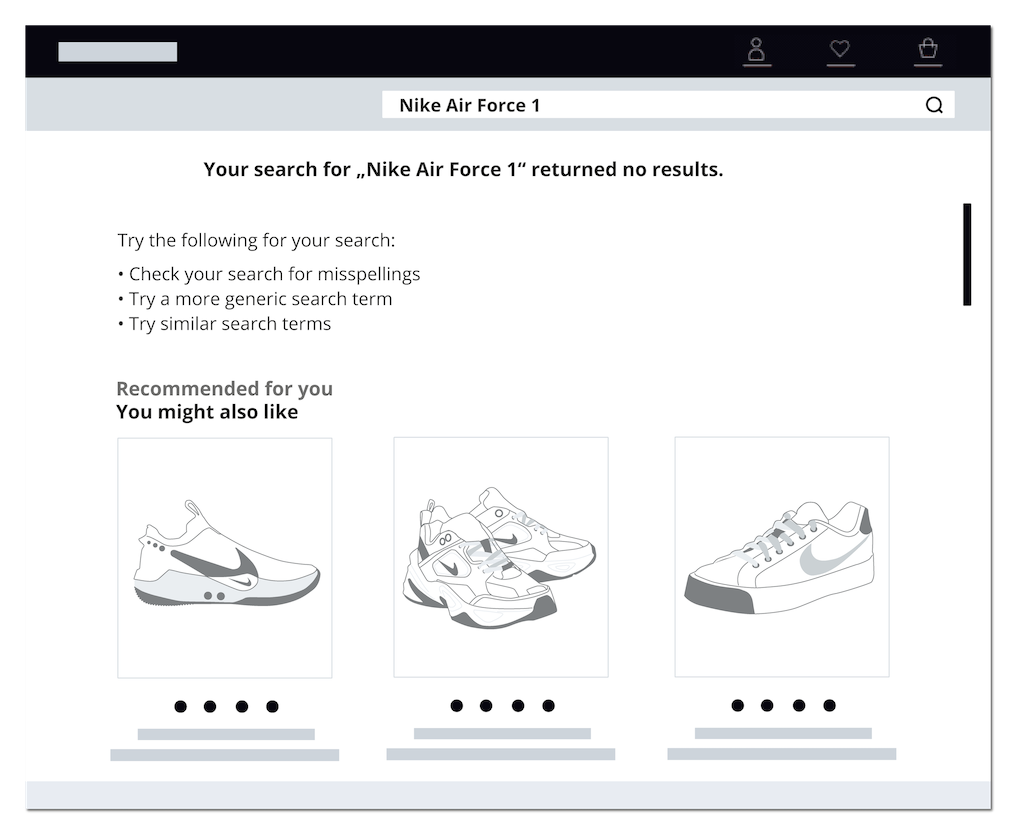This screenshot has height=837, width=1024.
Task: Click the page scrollbar thumb
Action: (967, 255)
